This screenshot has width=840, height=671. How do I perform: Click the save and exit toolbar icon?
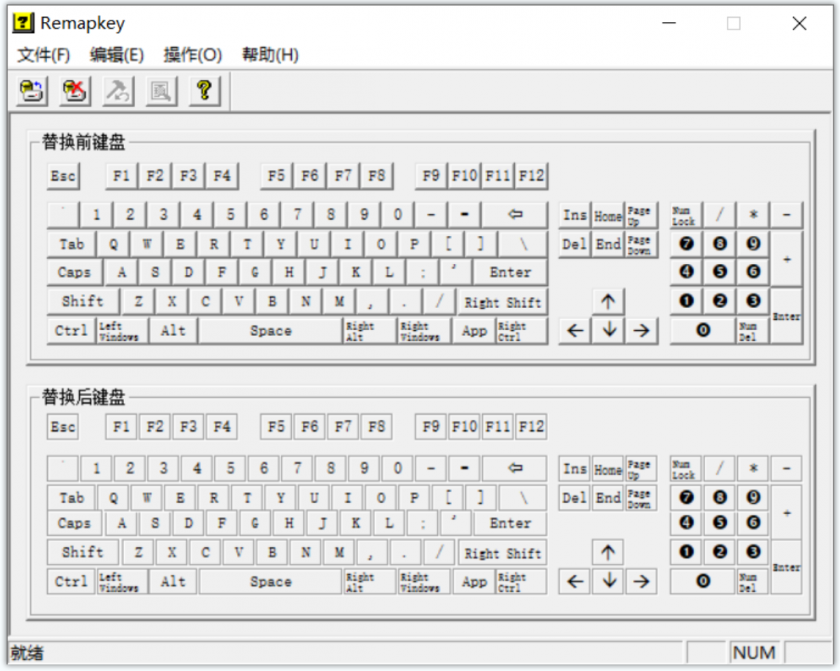click(x=33, y=91)
